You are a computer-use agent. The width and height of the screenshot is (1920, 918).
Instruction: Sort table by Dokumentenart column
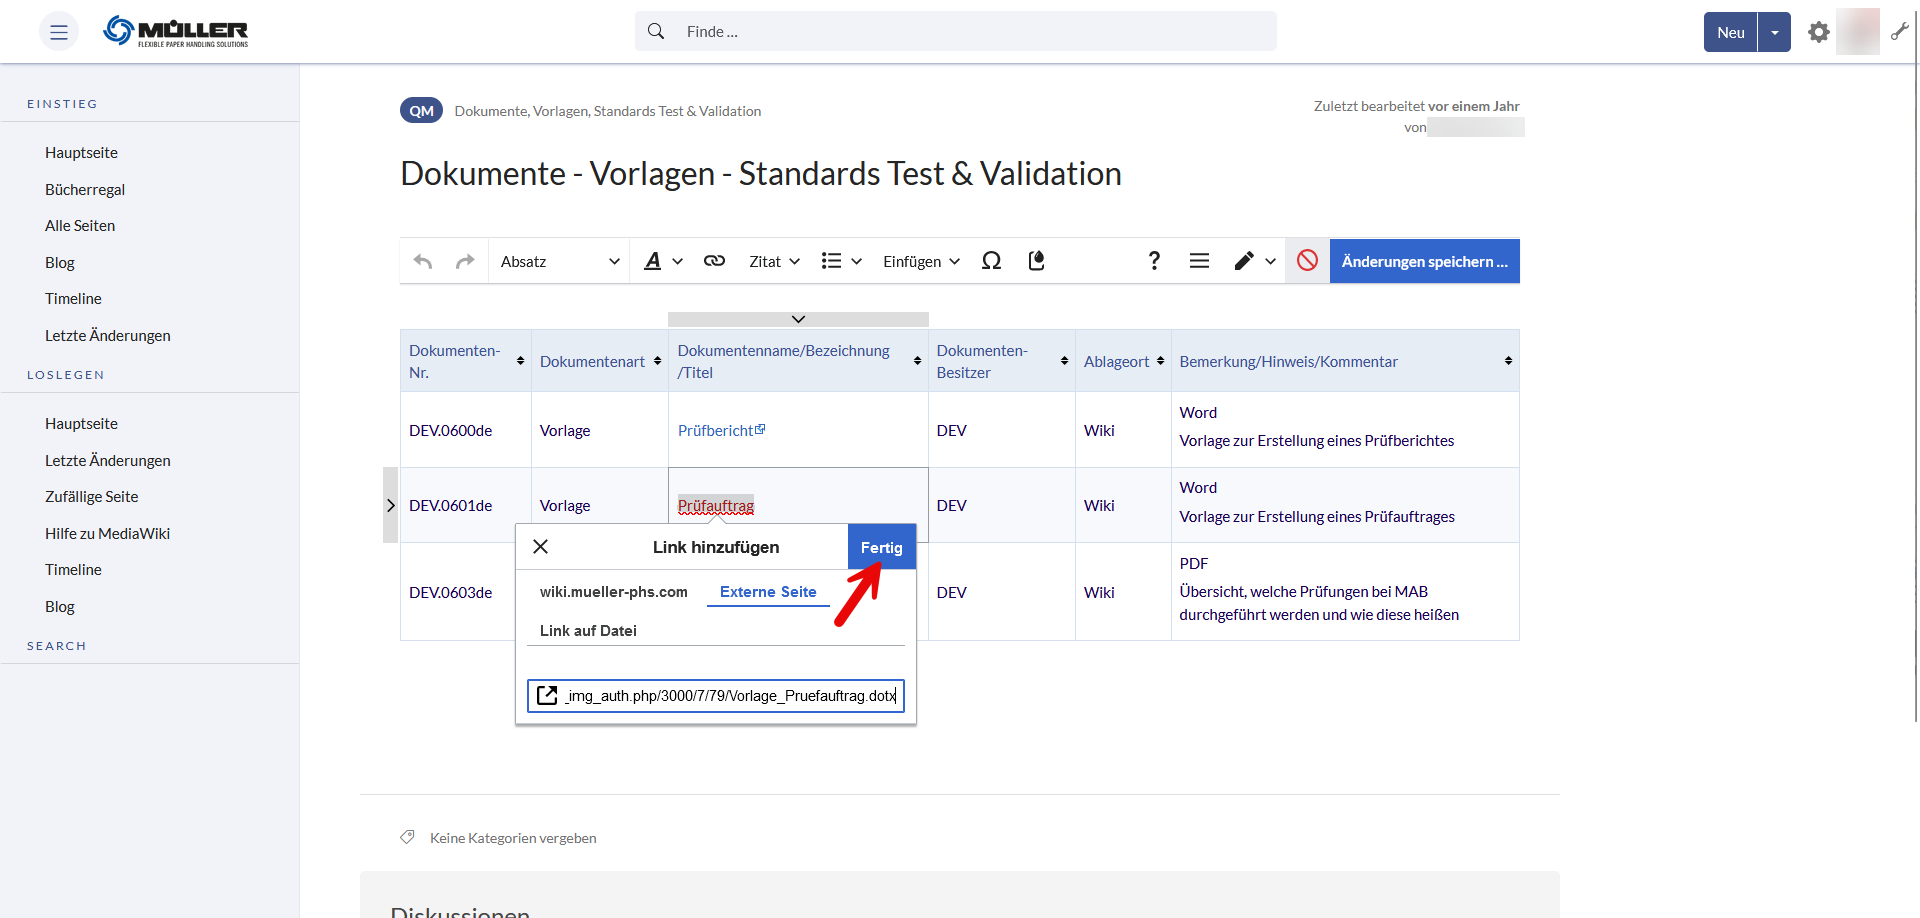click(657, 361)
